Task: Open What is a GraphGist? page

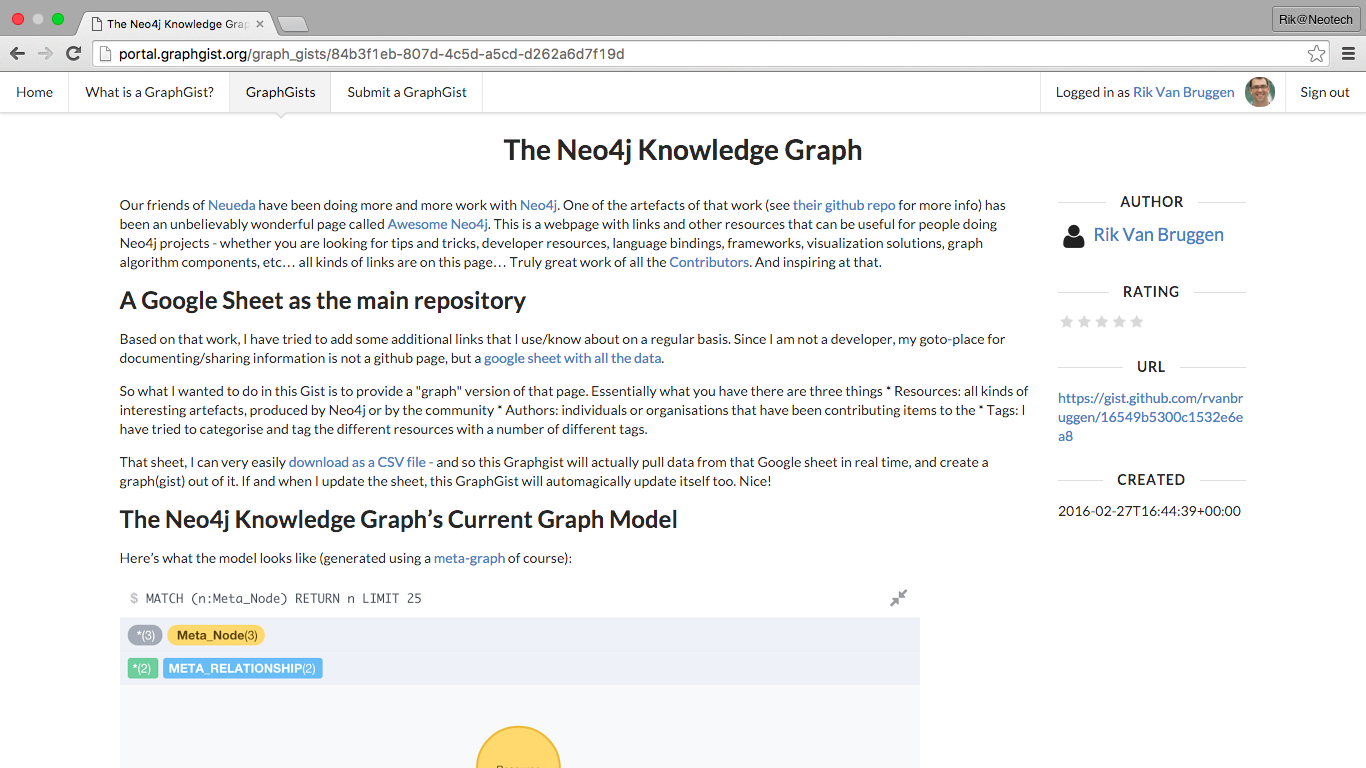Action: [149, 92]
